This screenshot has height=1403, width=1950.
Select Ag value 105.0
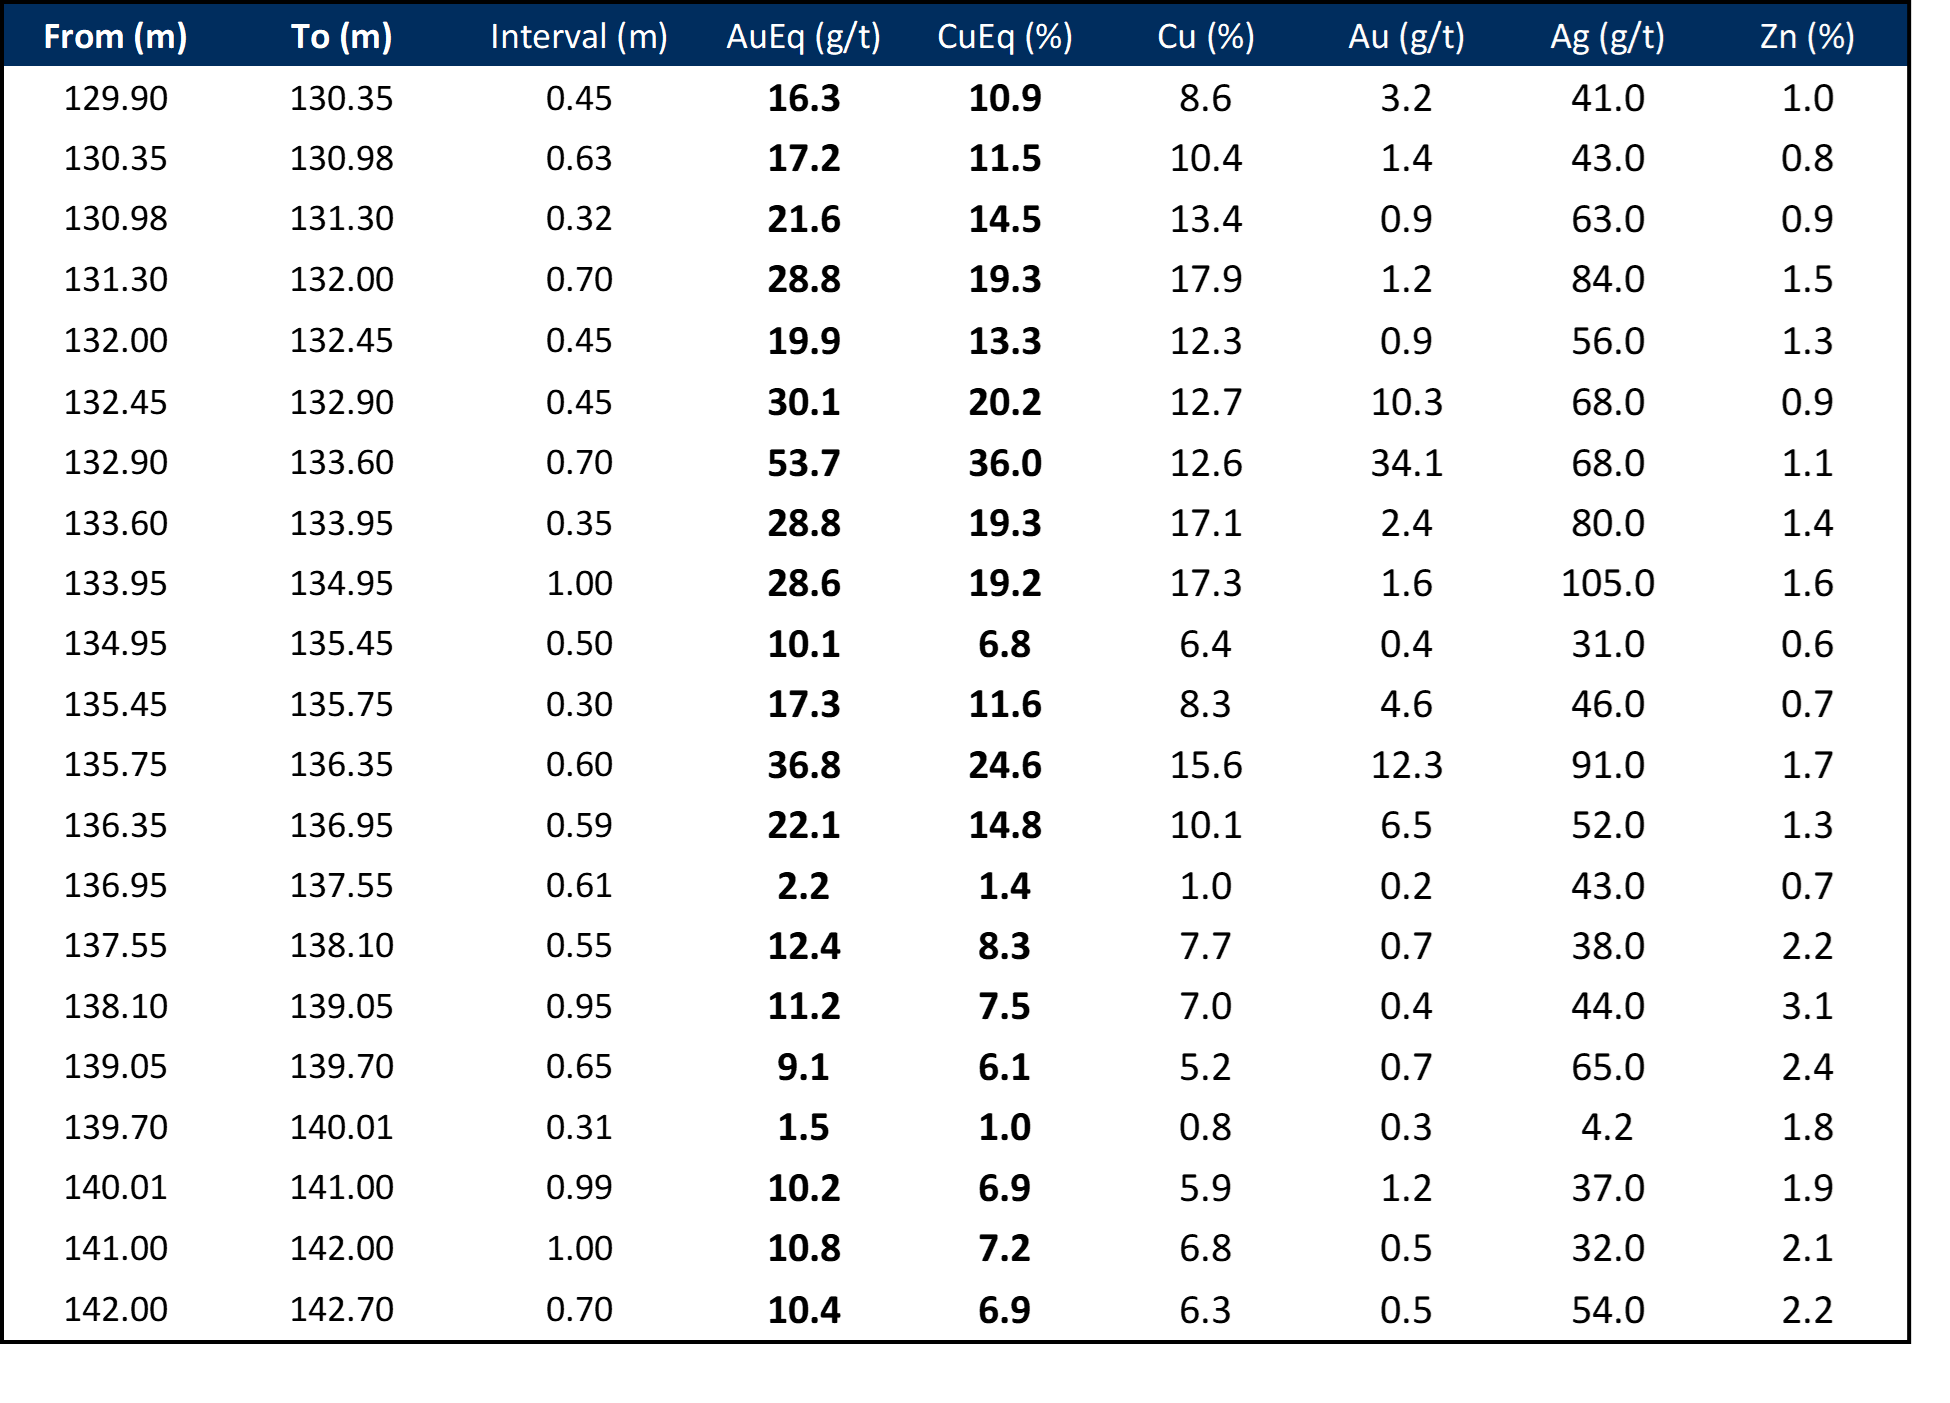click(1608, 583)
